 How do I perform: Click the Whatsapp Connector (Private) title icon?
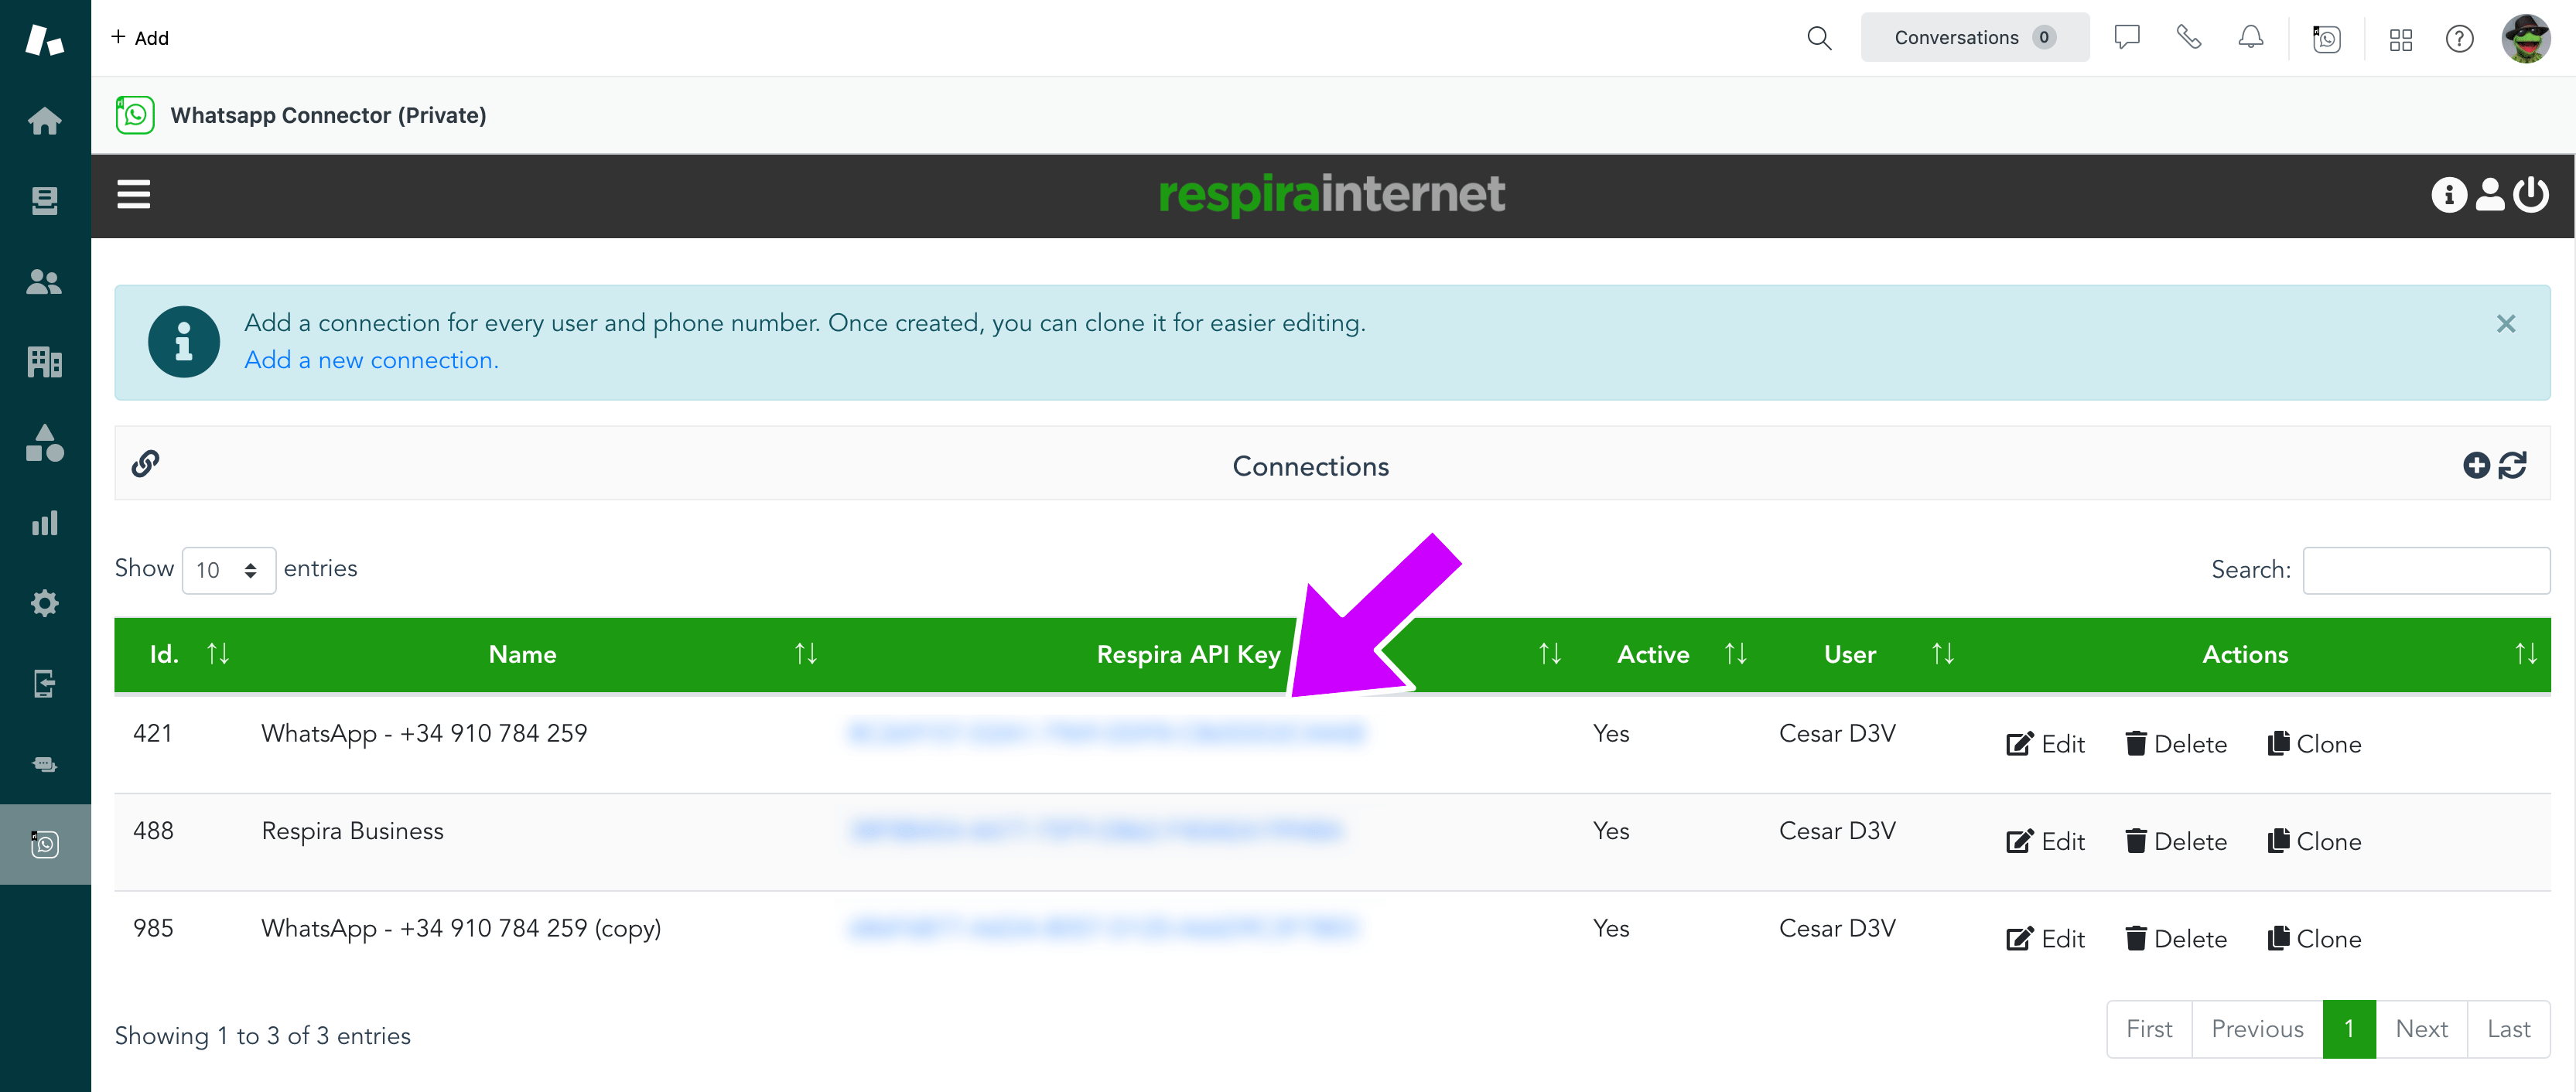[x=135, y=115]
